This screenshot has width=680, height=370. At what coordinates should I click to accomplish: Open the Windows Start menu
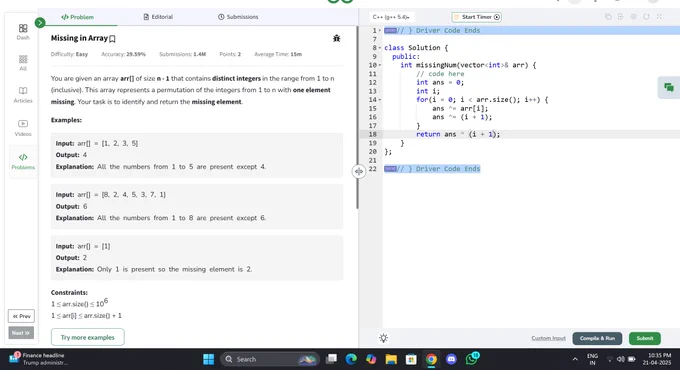click(x=209, y=359)
